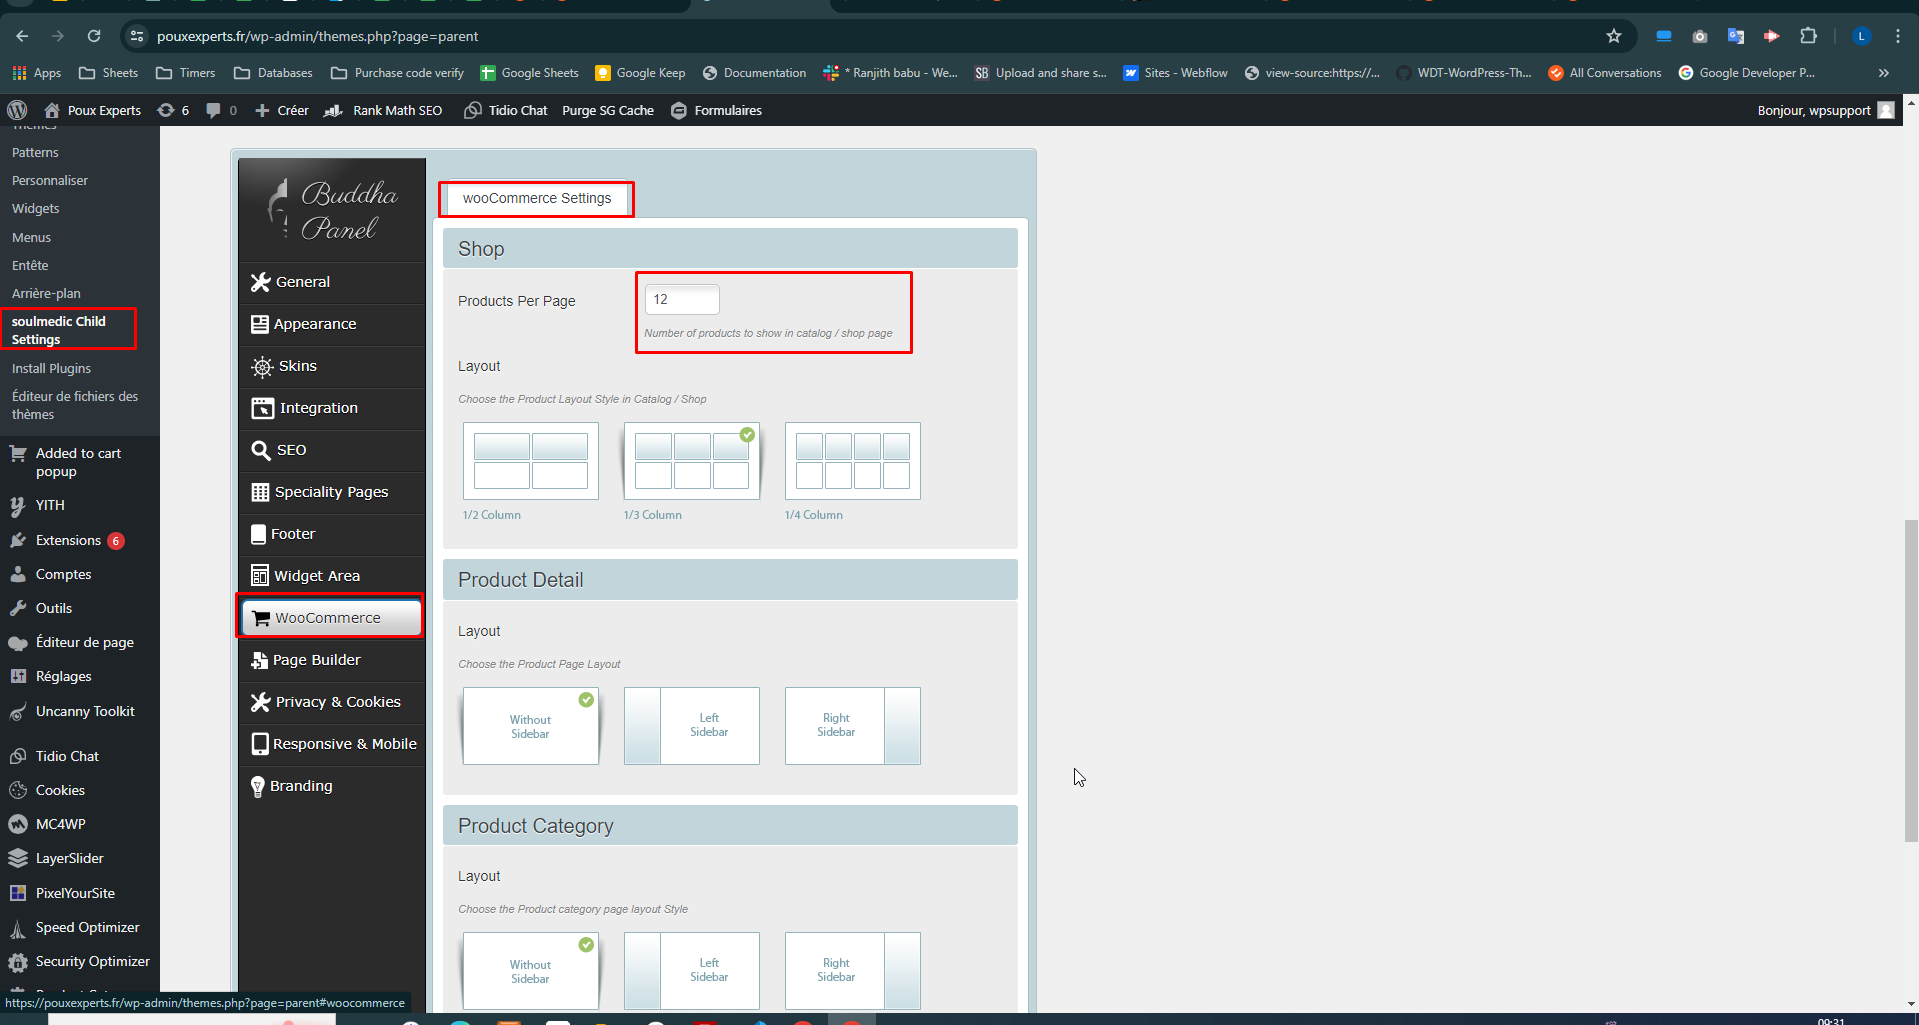
Task: Switch to wooCommerce Settings tab
Action: click(x=537, y=198)
